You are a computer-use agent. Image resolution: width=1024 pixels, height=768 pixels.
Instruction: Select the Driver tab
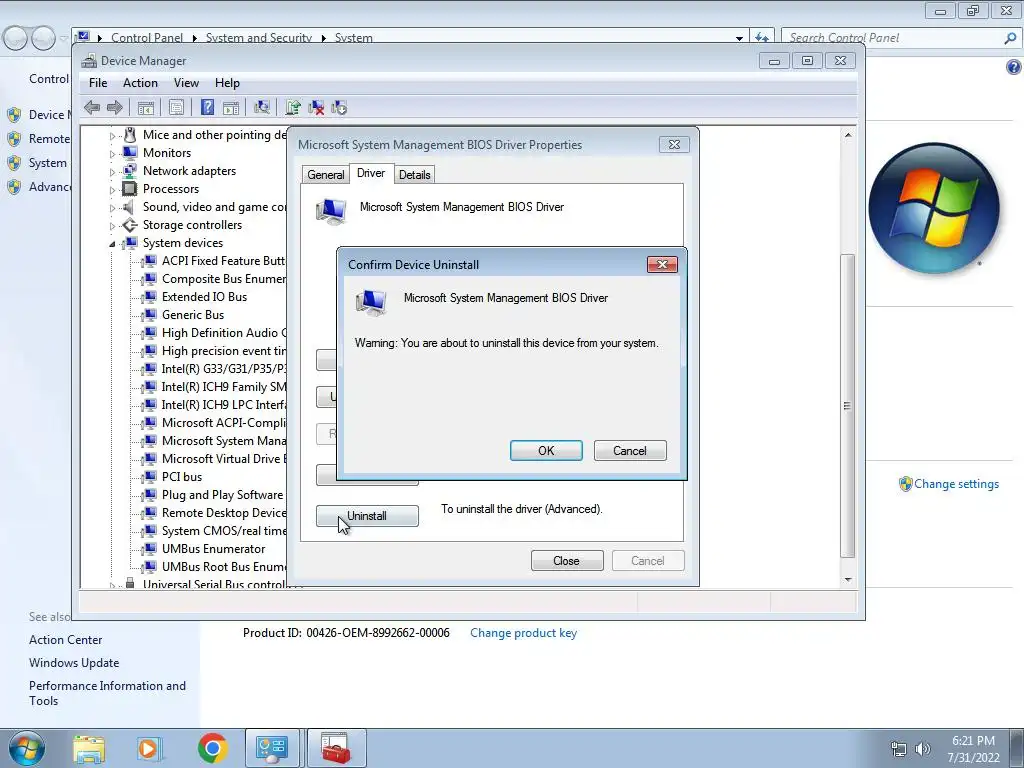tap(371, 173)
